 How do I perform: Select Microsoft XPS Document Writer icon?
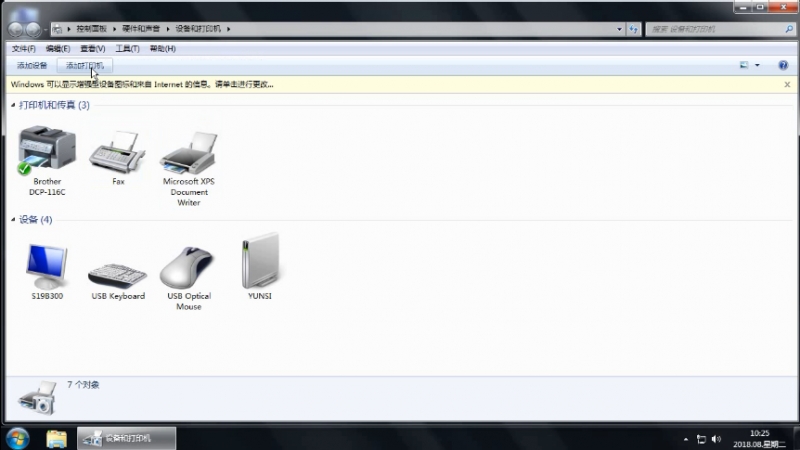(189, 152)
